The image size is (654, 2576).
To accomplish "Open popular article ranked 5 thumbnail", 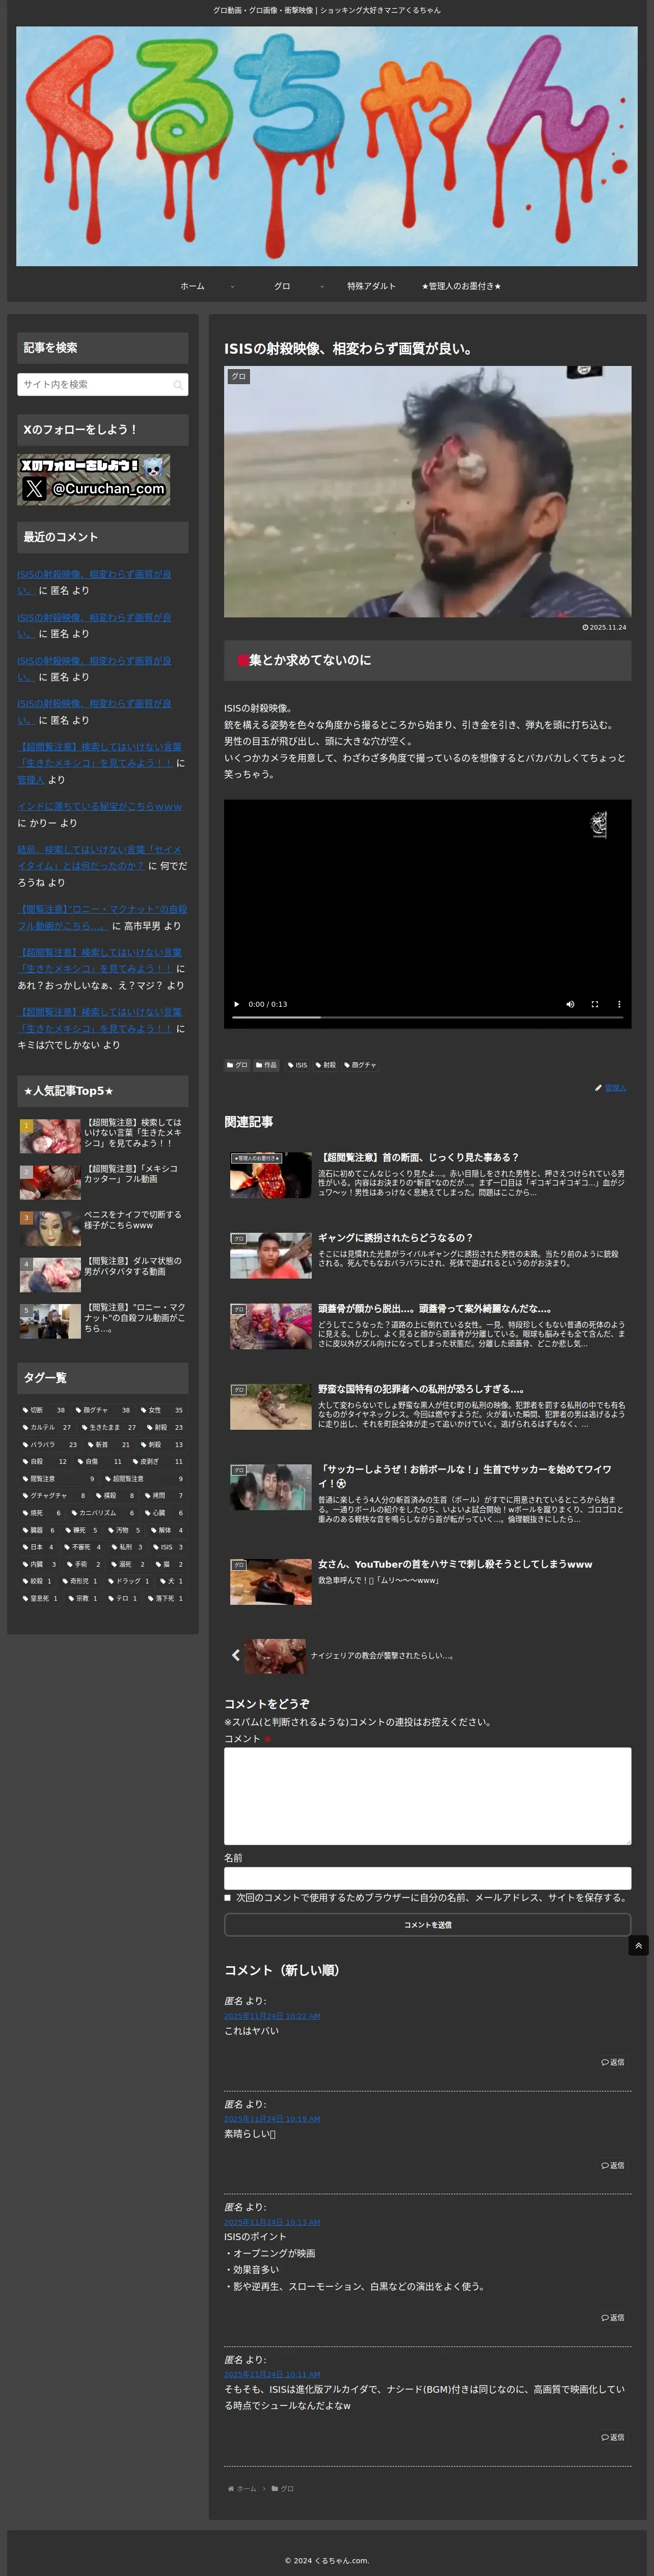I will [x=50, y=1321].
